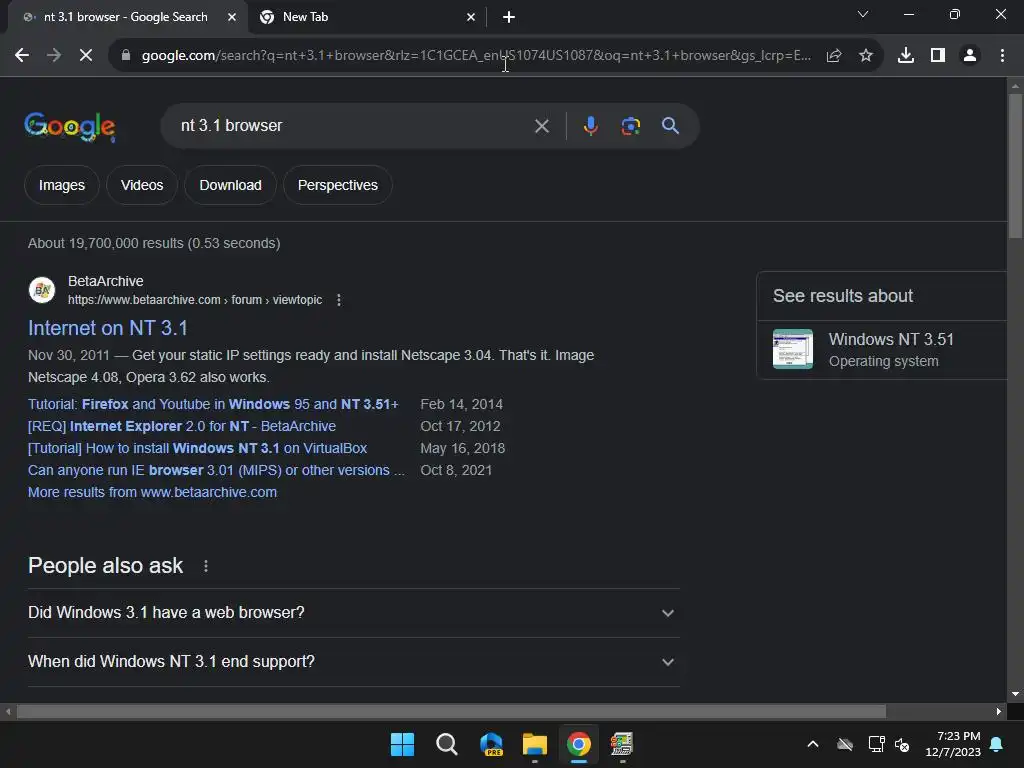Click the scroll right arrow
The height and width of the screenshot is (768, 1024).
pos(999,711)
